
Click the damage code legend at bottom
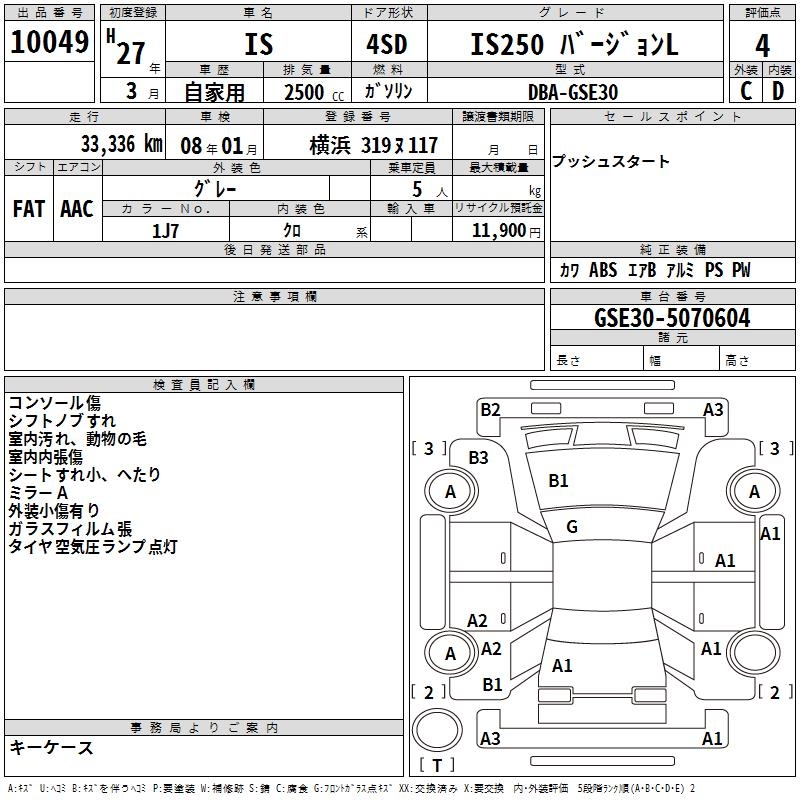351,788
